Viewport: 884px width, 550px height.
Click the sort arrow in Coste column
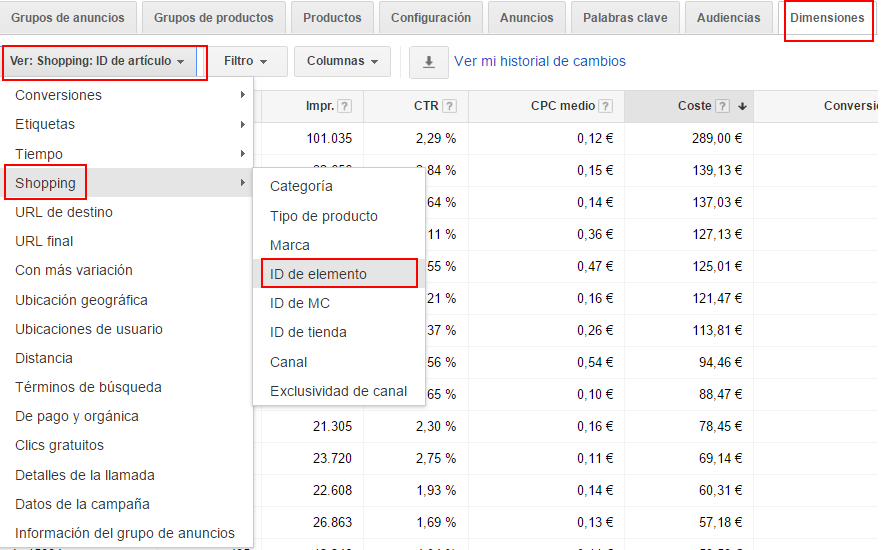click(743, 106)
